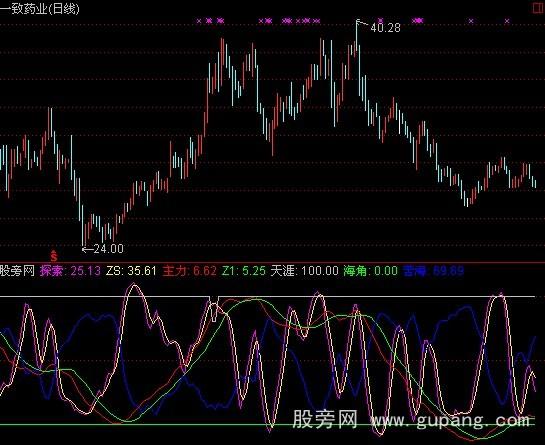
Task: Select the Z1: 5.25 indicator value
Action: pos(244,270)
